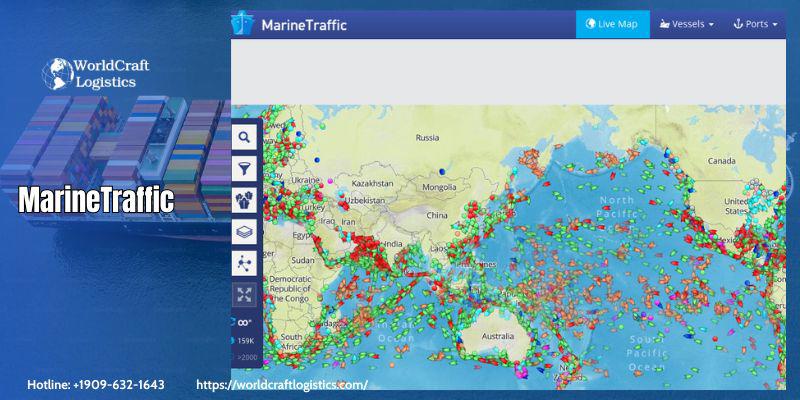The height and width of the screenshot is (400, 800).
Task: Click the globe icon on Live Map
Action: [x=590, y=24]
